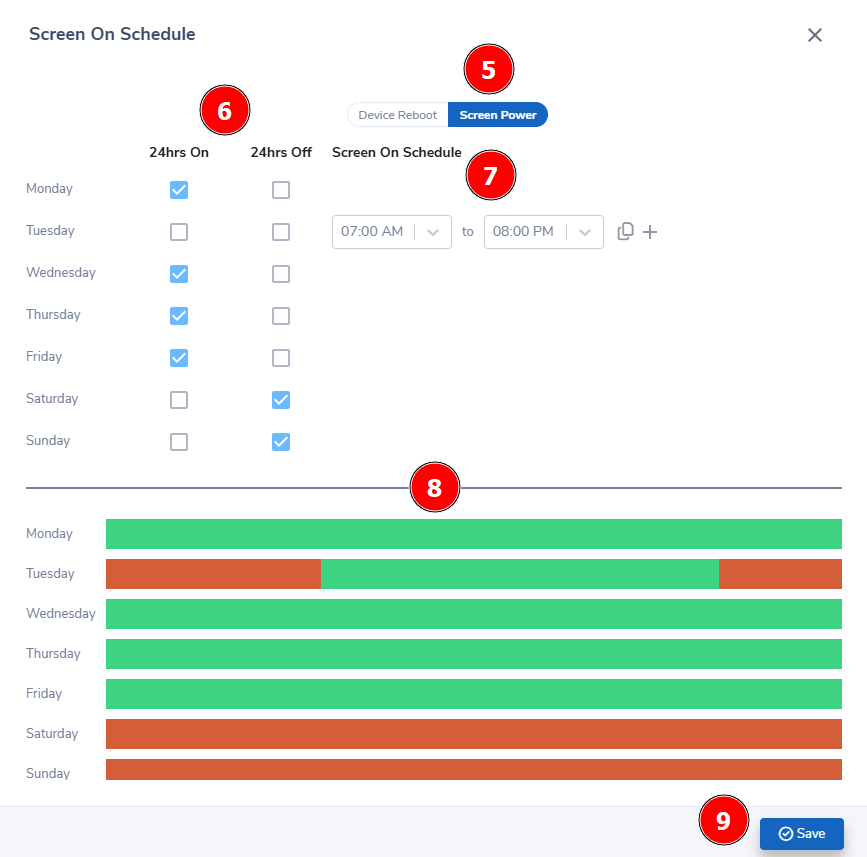Enable Monday 24hrs Off checkbox
Screen dimensions: 867x857
pos(281,190)
